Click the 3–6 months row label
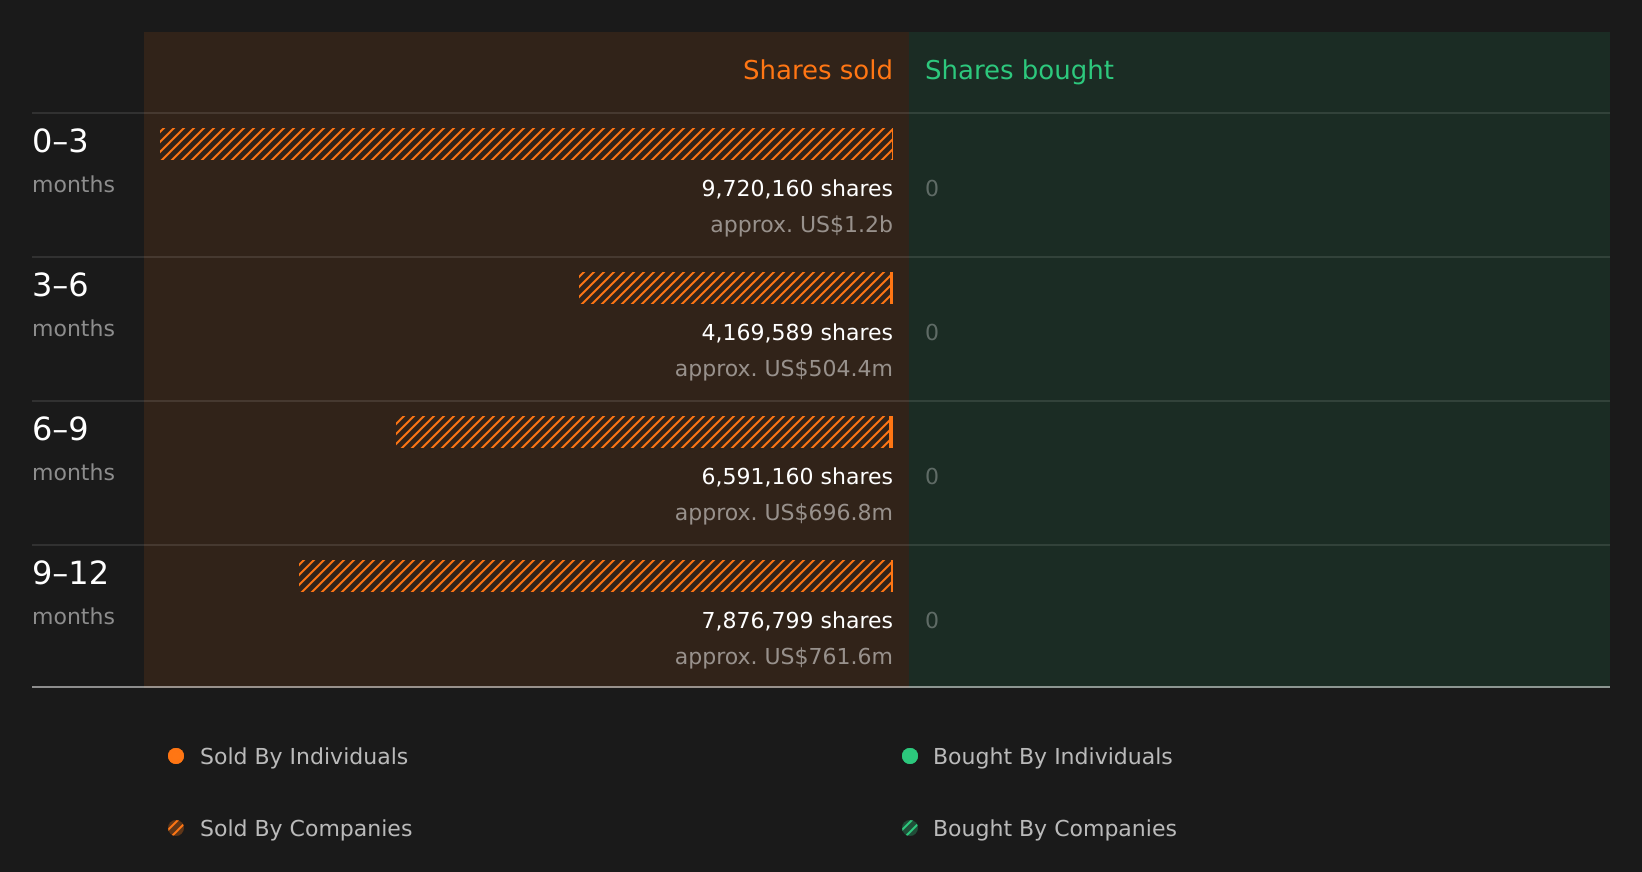Image resolution: width=1642 pixels, height=872 pixels. pyautogui.click(x=73, y=304)
